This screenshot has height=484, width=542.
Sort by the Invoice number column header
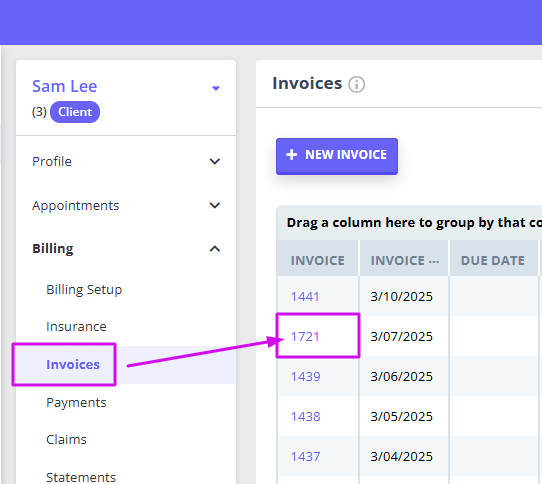pos(318,260)
